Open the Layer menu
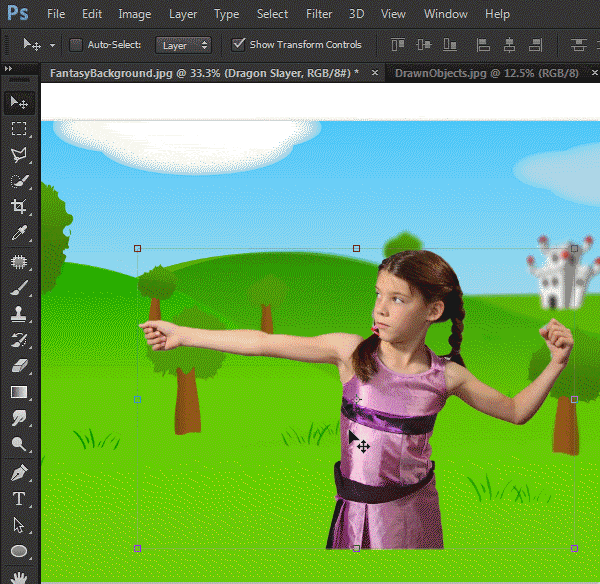Screen dimensions: 600x584 pyautogui.click(x=183, y=14)
